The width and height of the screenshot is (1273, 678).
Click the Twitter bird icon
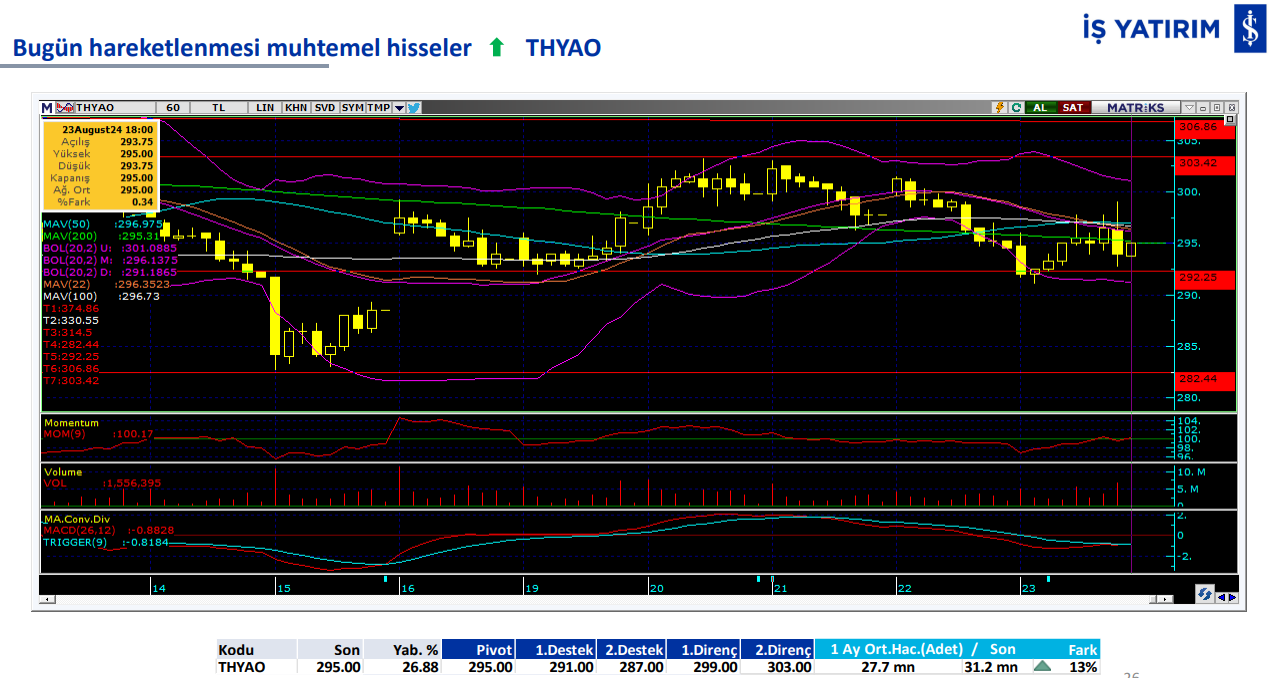tap(413, 107)
